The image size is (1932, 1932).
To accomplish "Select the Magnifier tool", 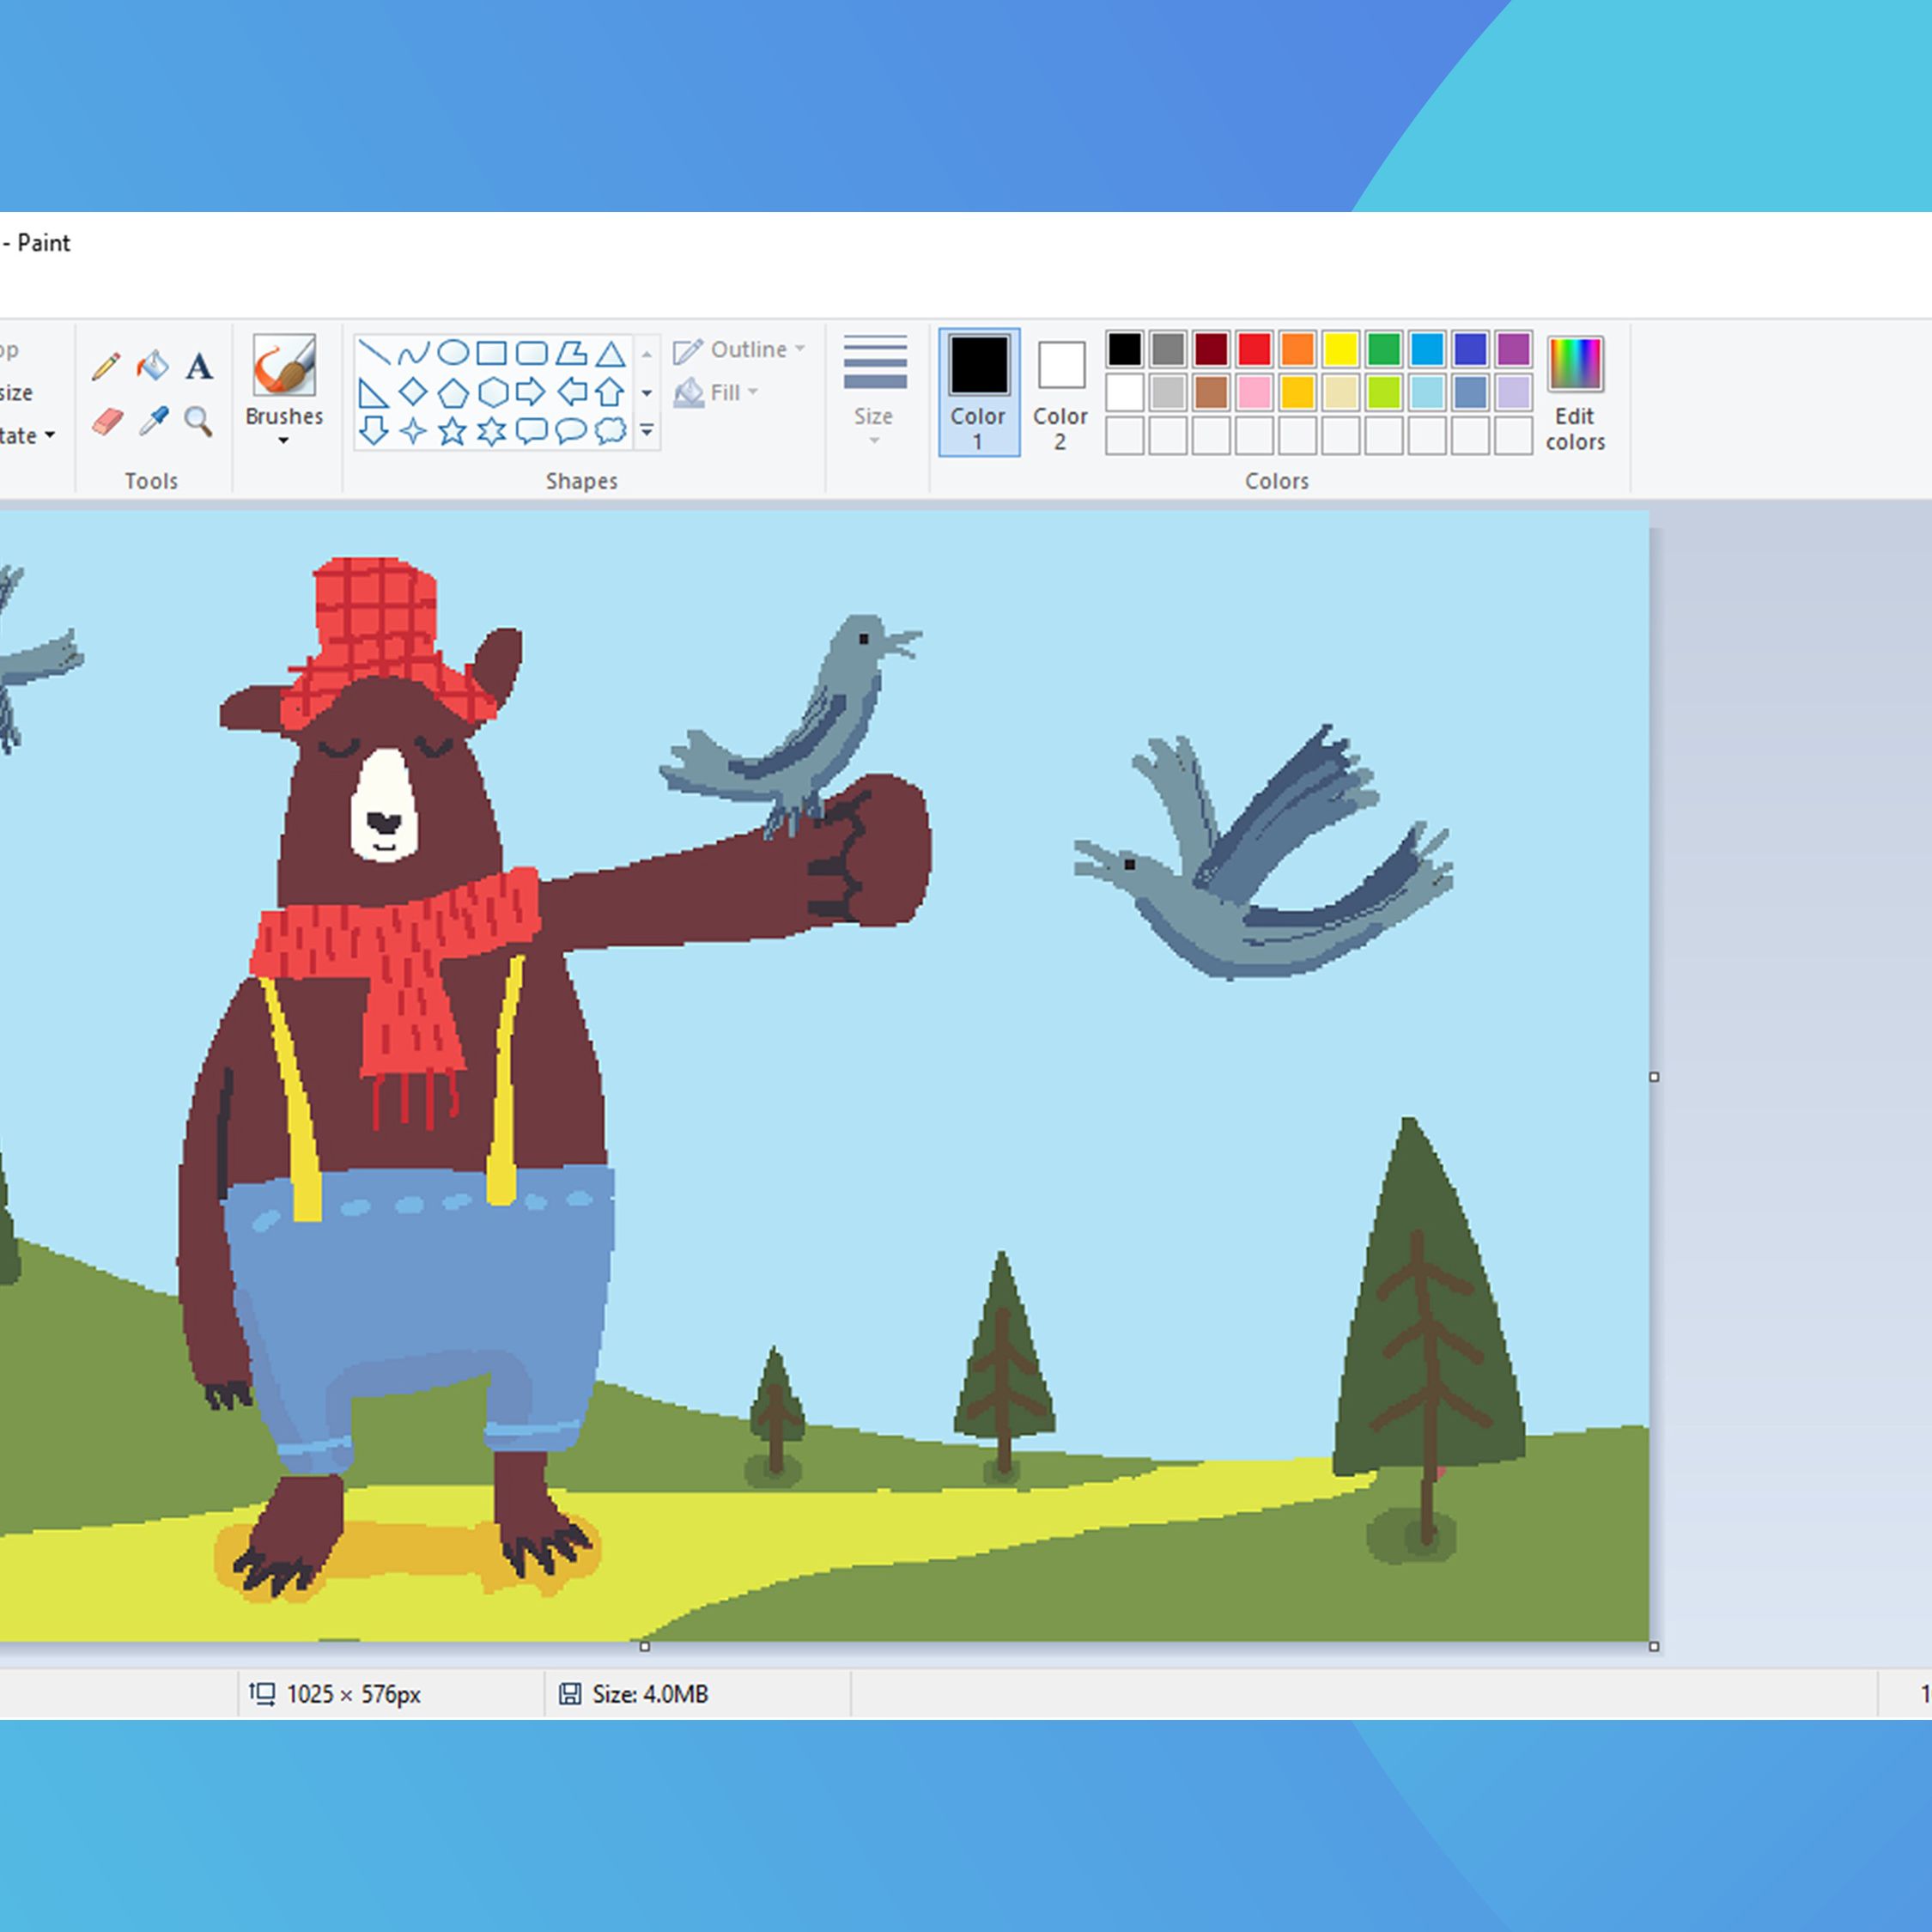I will (199, 421).
